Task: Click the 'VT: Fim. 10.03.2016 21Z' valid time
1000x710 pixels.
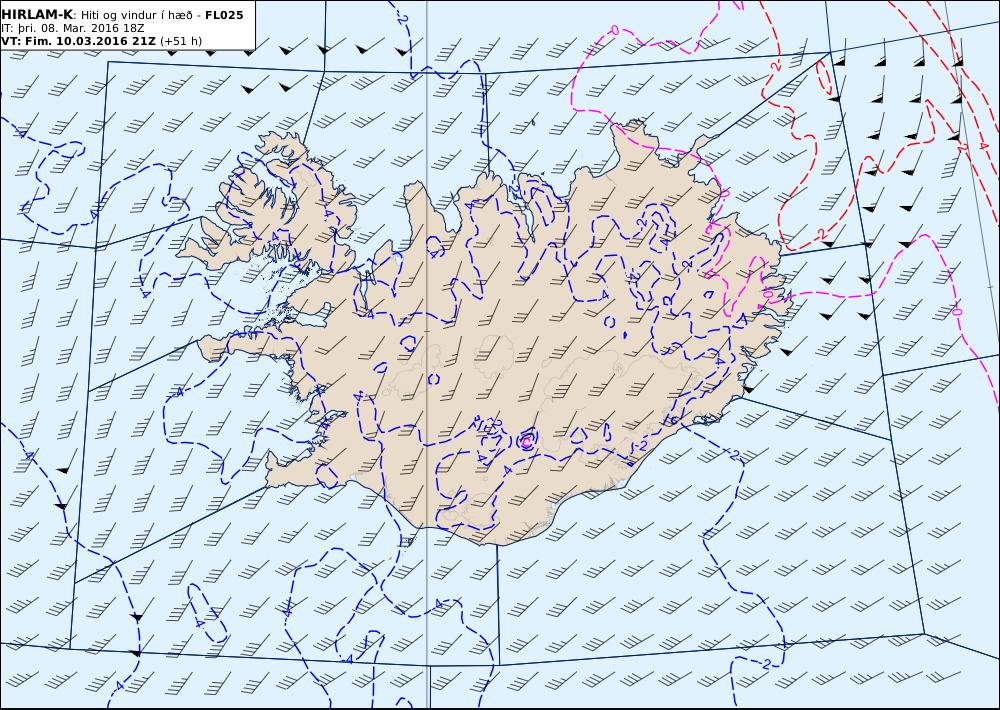Action: (x=78, y=41)
